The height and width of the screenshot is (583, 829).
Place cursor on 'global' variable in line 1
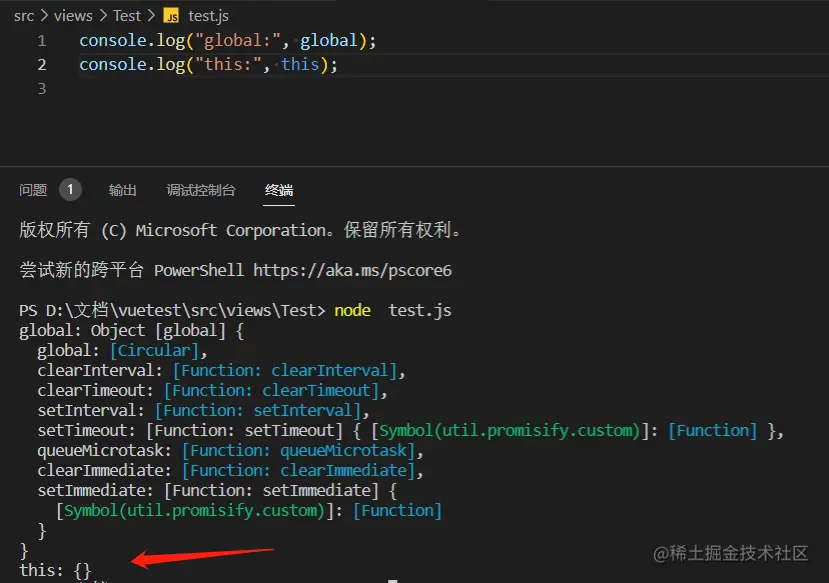pyautogui.click(x=329, y=41)
